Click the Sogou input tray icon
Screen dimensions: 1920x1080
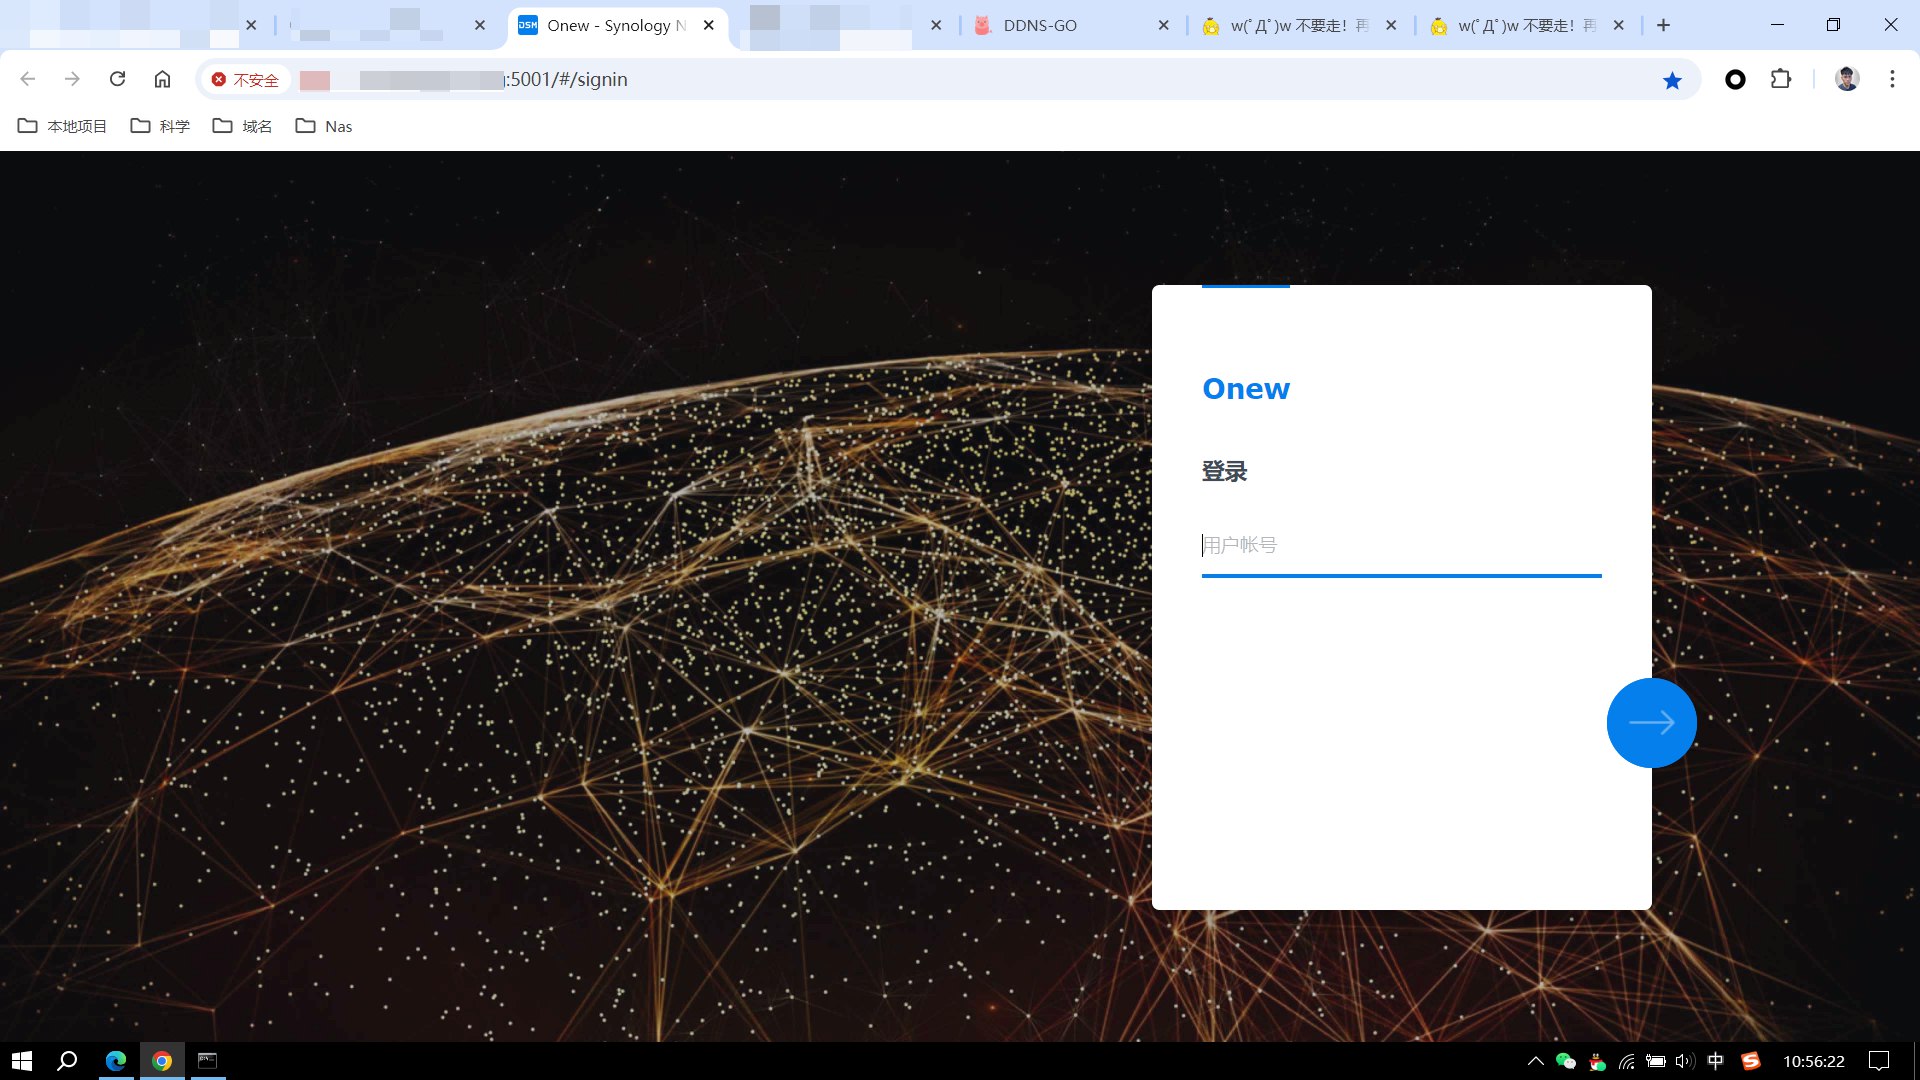[x=1750, y=1061]
